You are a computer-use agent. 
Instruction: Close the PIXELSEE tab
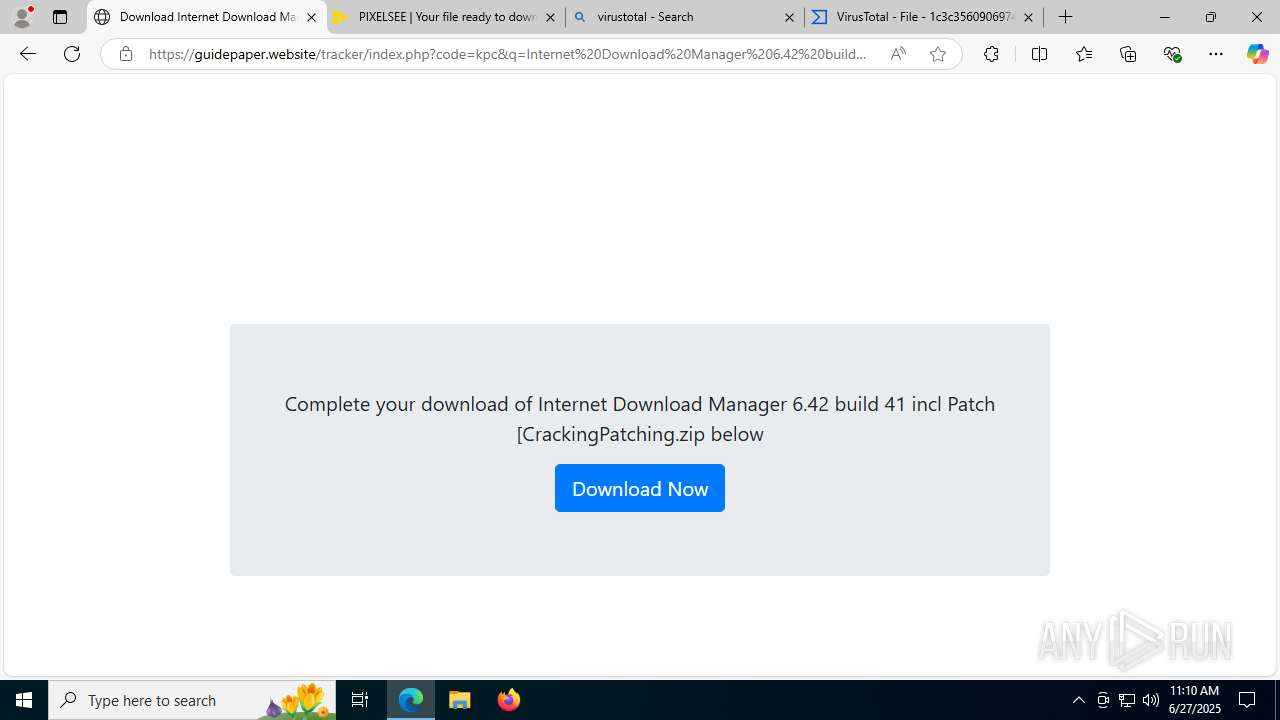pyautogui.click(x=550, y=17)
